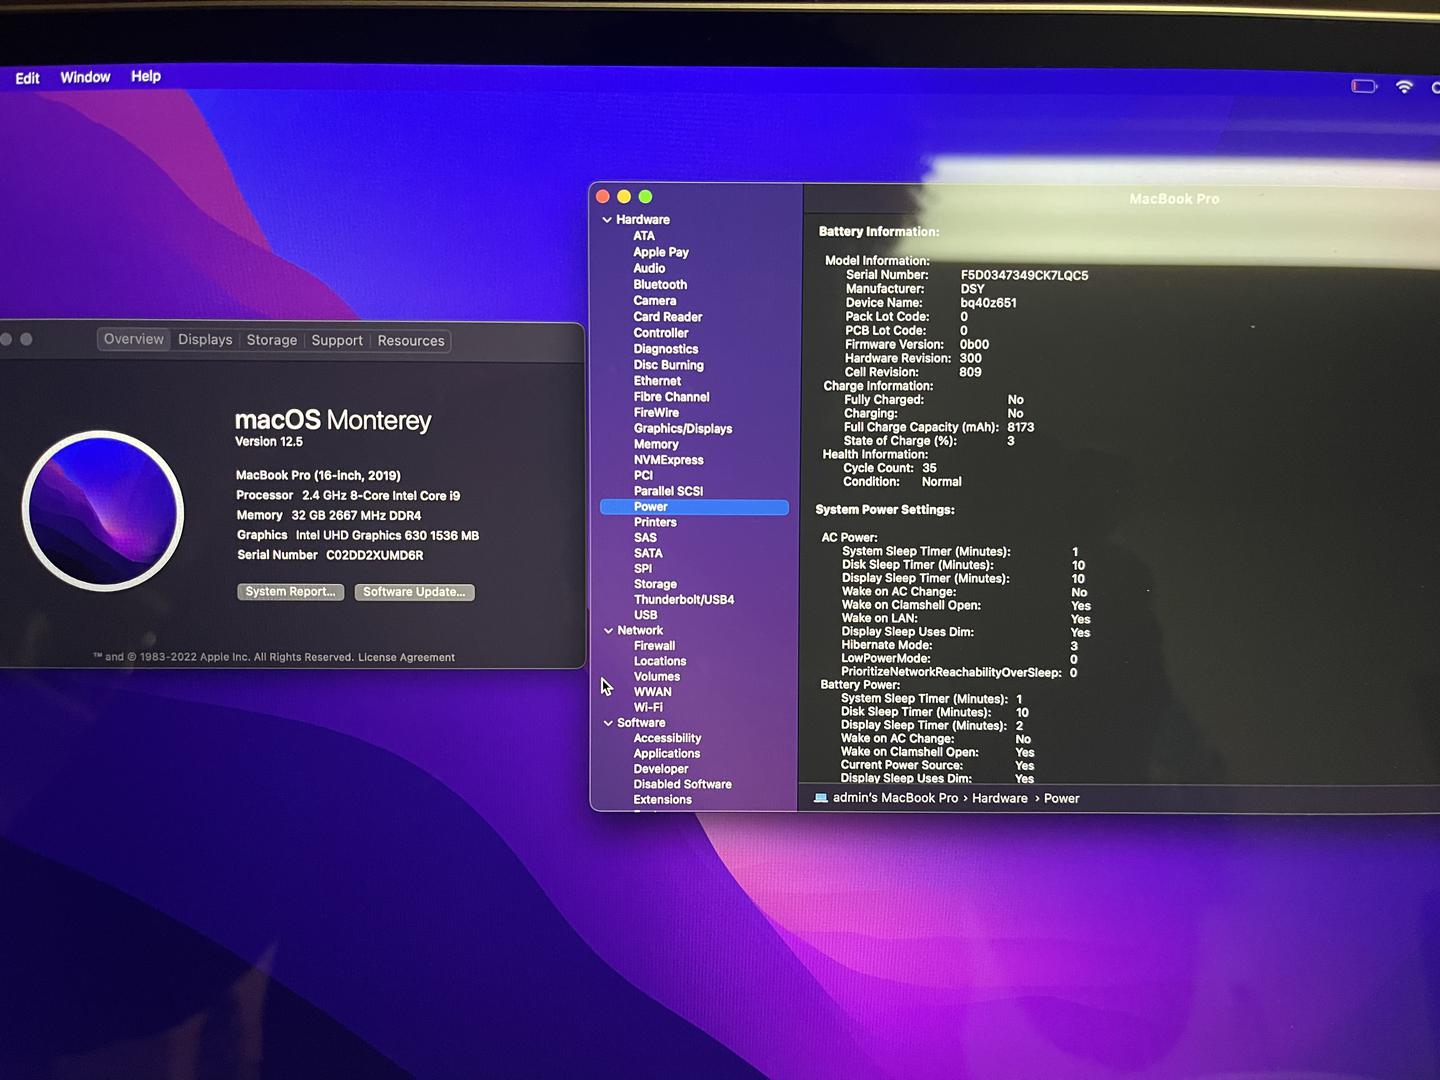Collapse the Software section
1440x1080 pixels.
608,723
